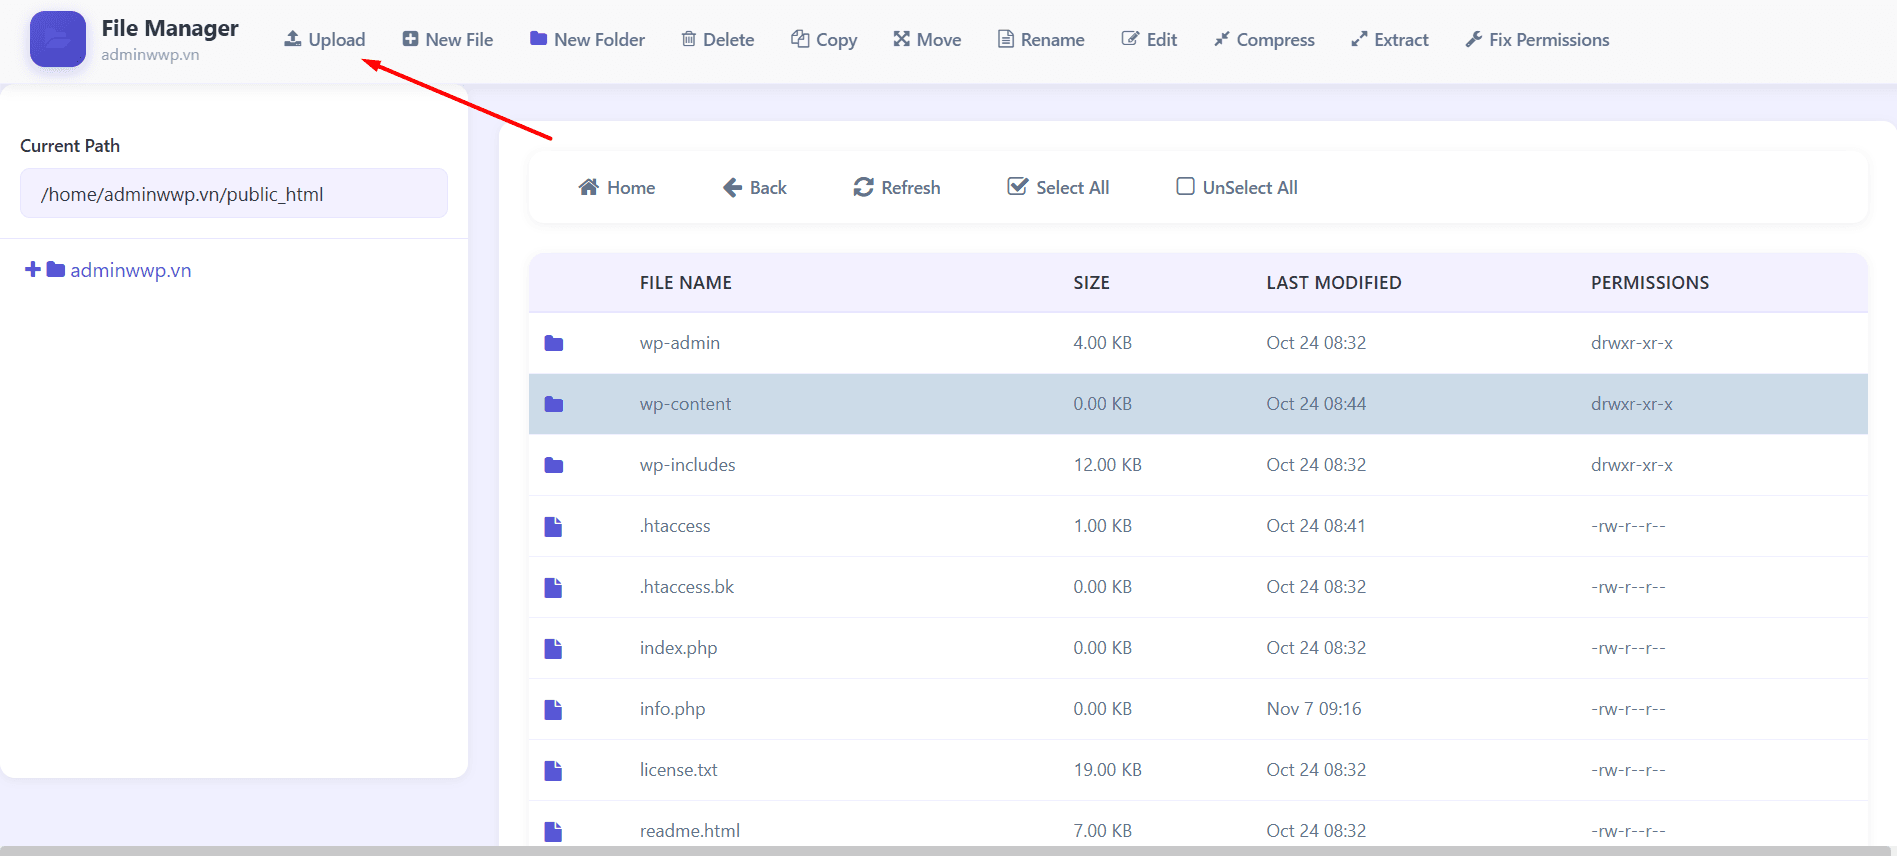This screenshot has width=1897, height=856.
Task: Focus the Current Path input field
Action: 234,194
